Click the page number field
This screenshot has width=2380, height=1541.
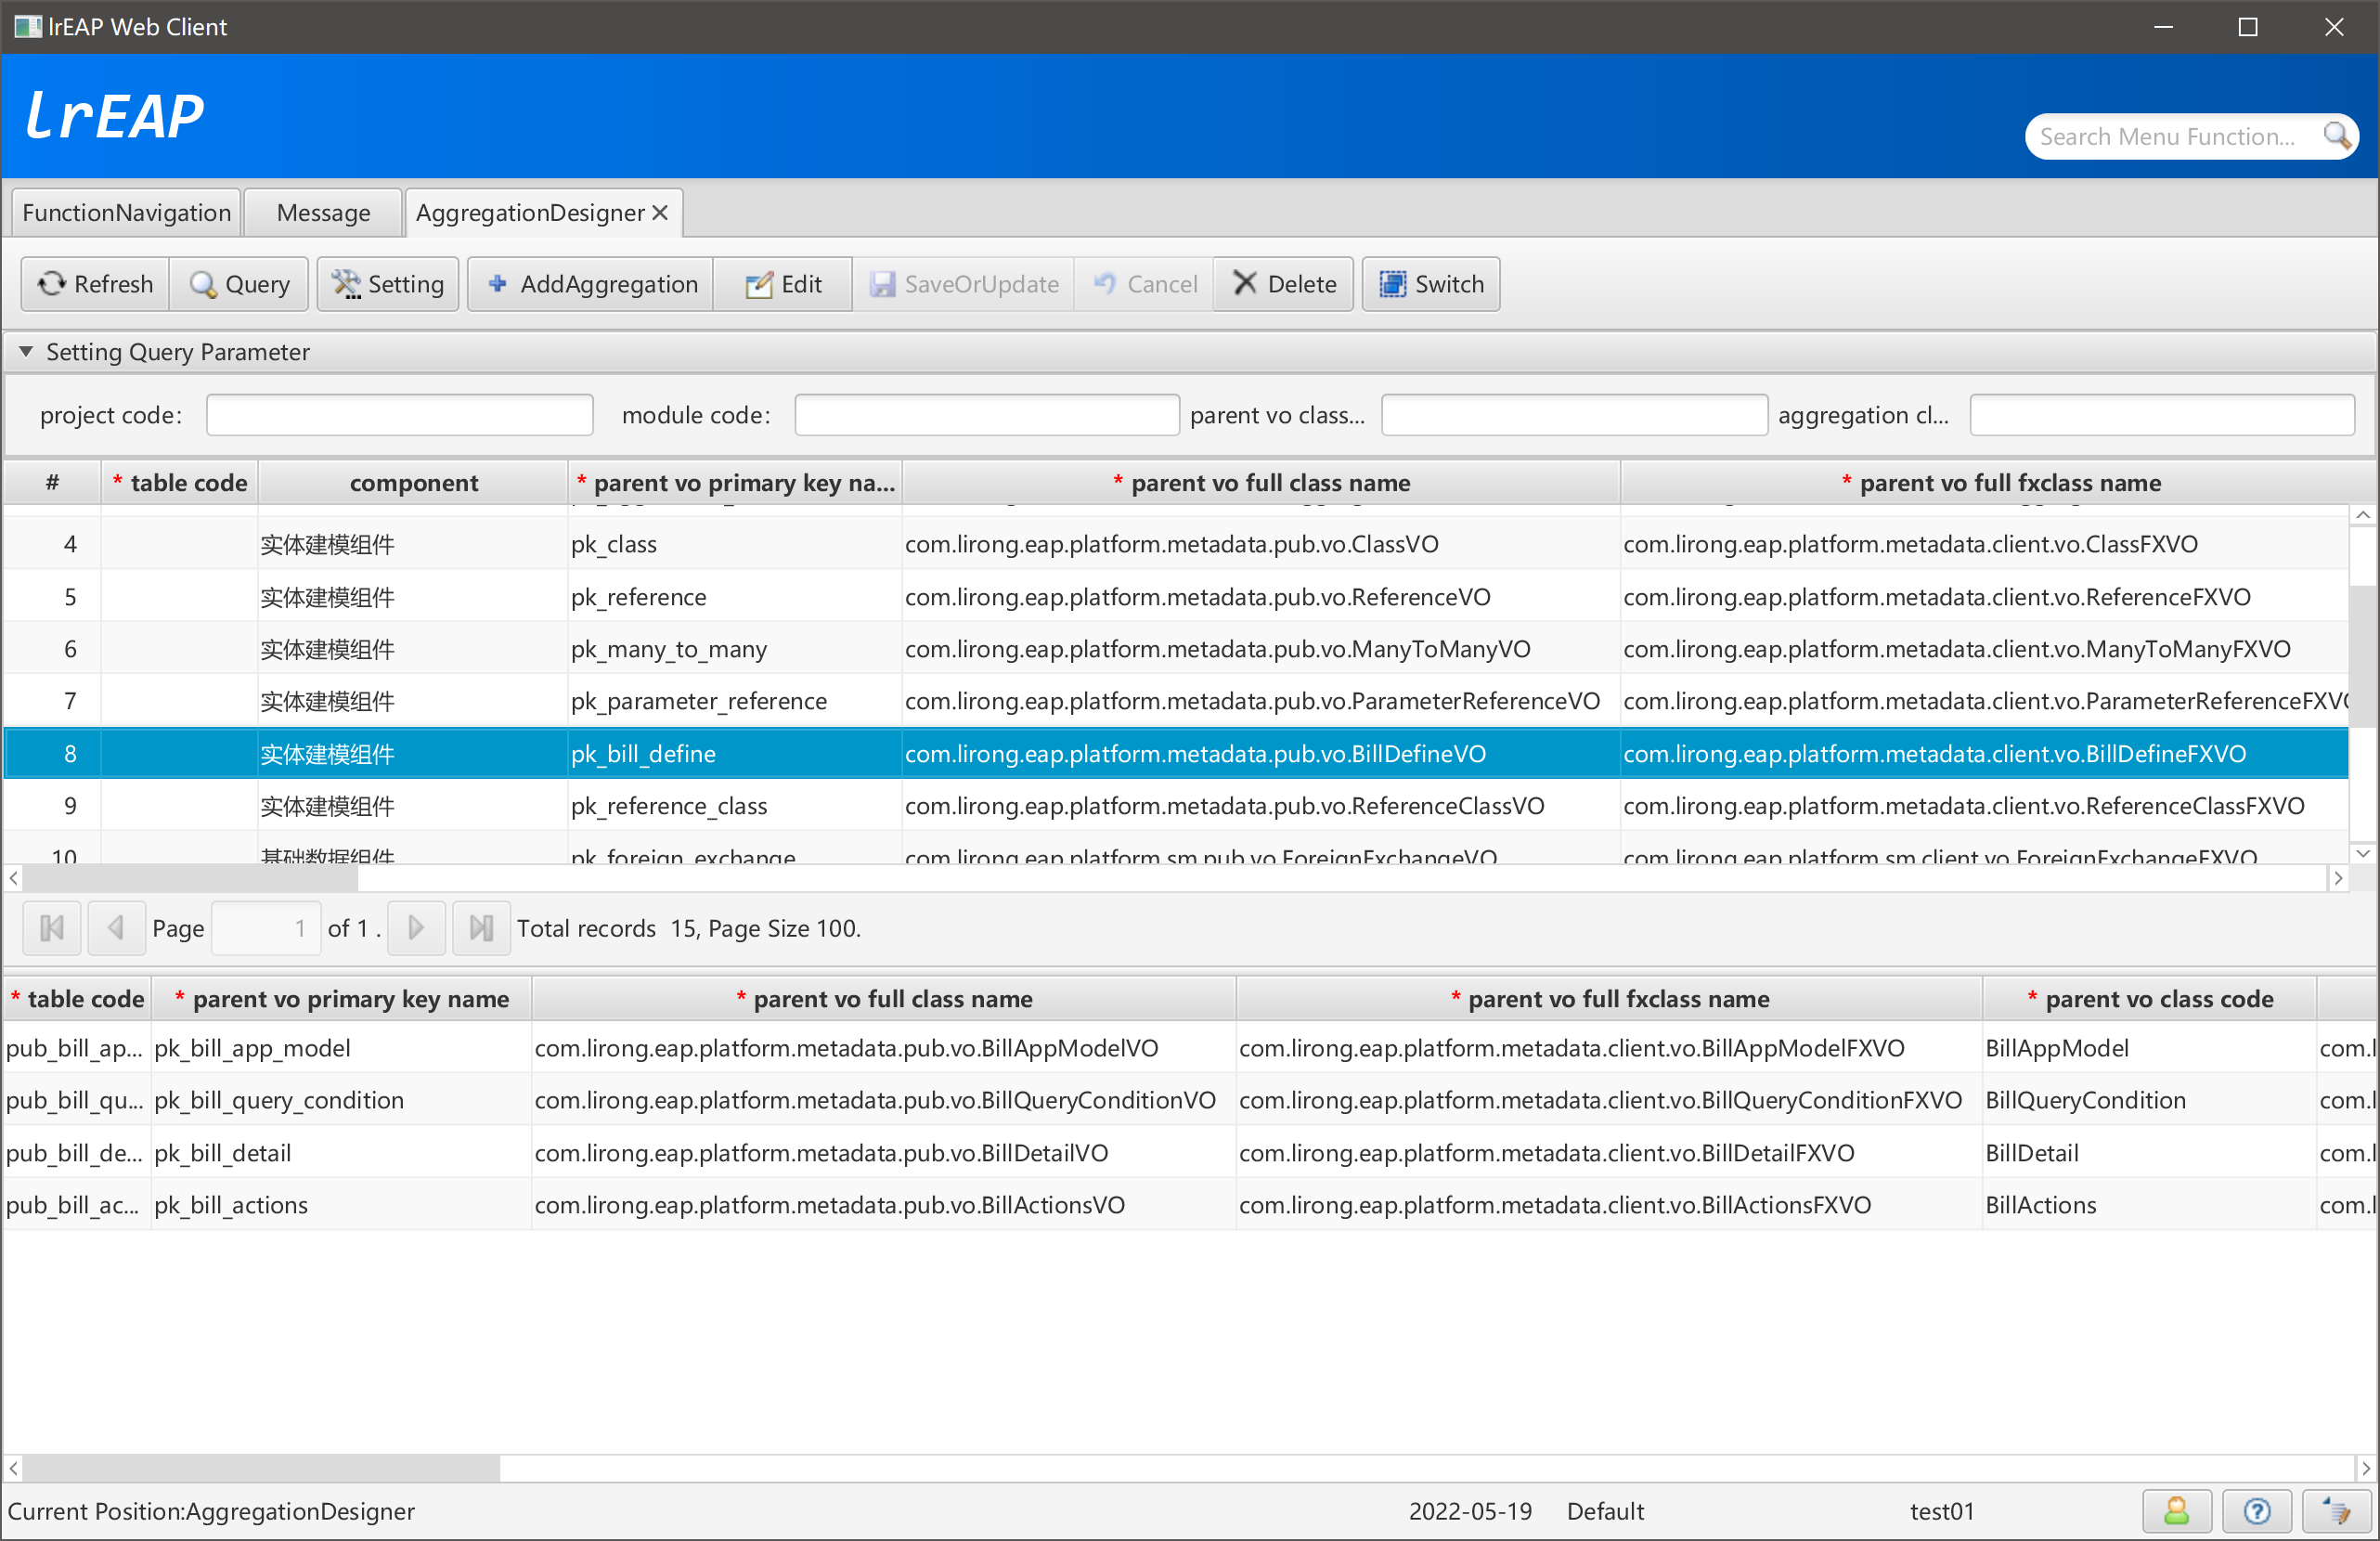coord(266,928)
